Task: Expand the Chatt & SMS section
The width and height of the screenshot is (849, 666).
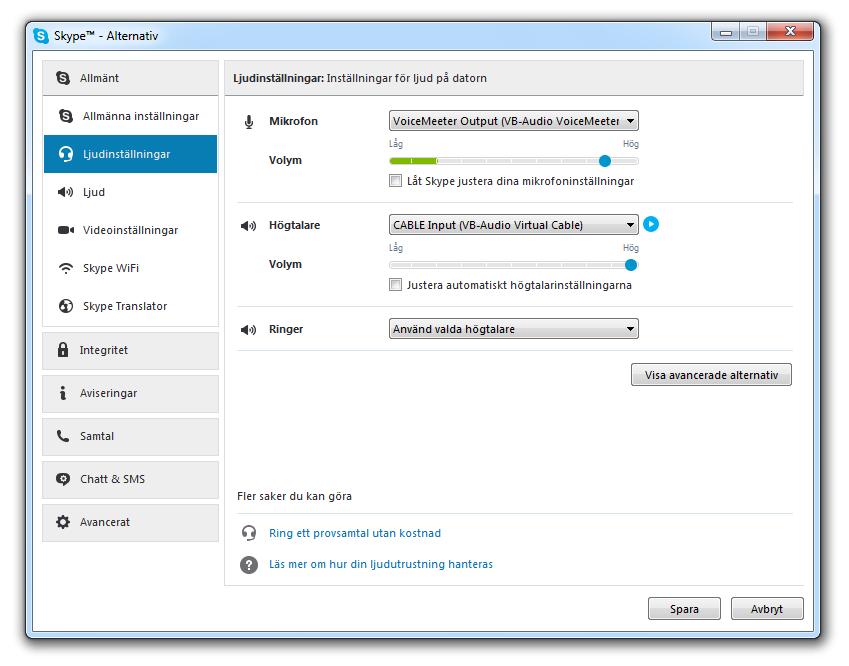Action: pos(130,480)
